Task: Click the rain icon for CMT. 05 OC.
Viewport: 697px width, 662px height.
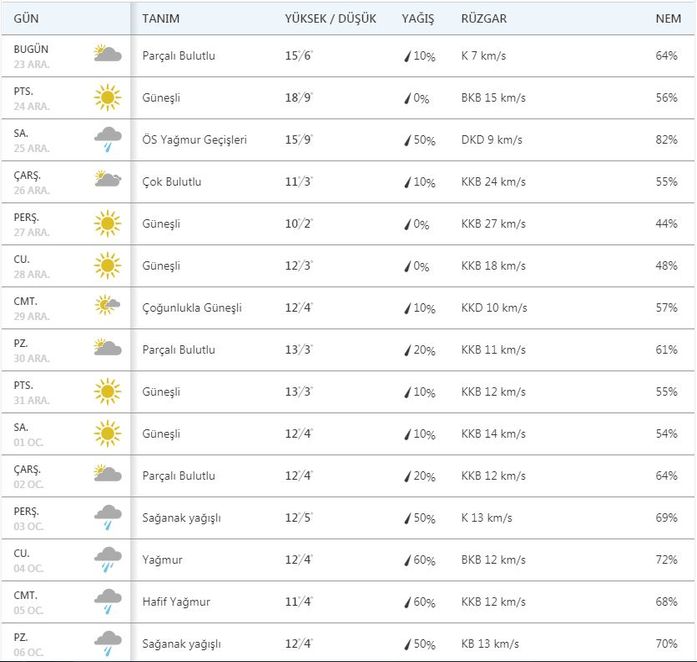Action: pos(107,601)
